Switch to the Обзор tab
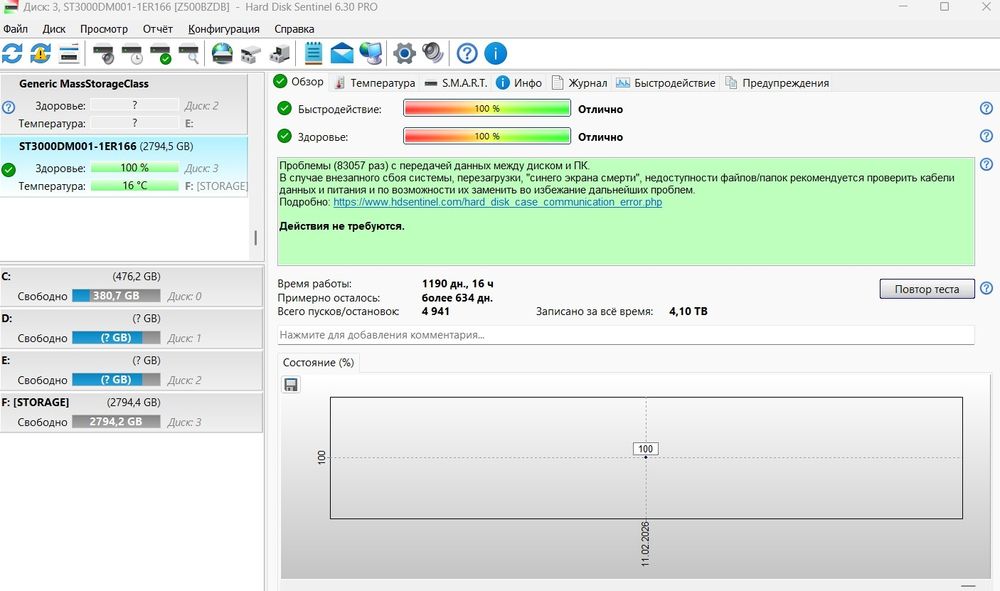 tap(298, 82)
